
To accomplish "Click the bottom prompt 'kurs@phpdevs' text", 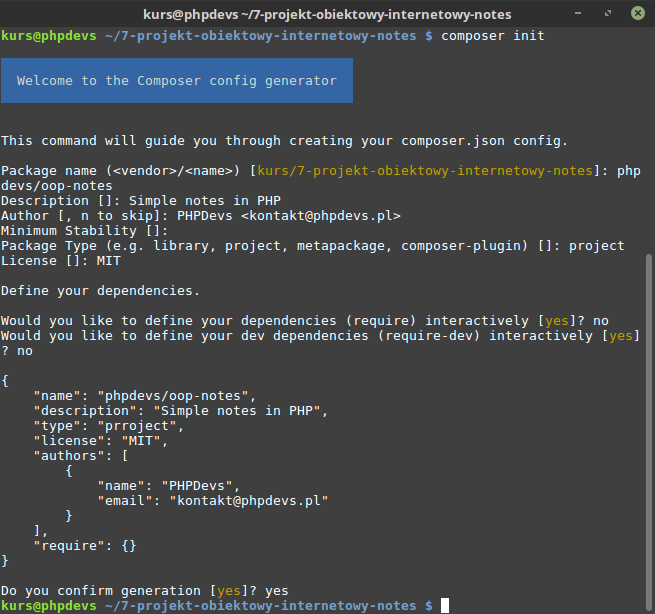I will click(x=49, y=606).
